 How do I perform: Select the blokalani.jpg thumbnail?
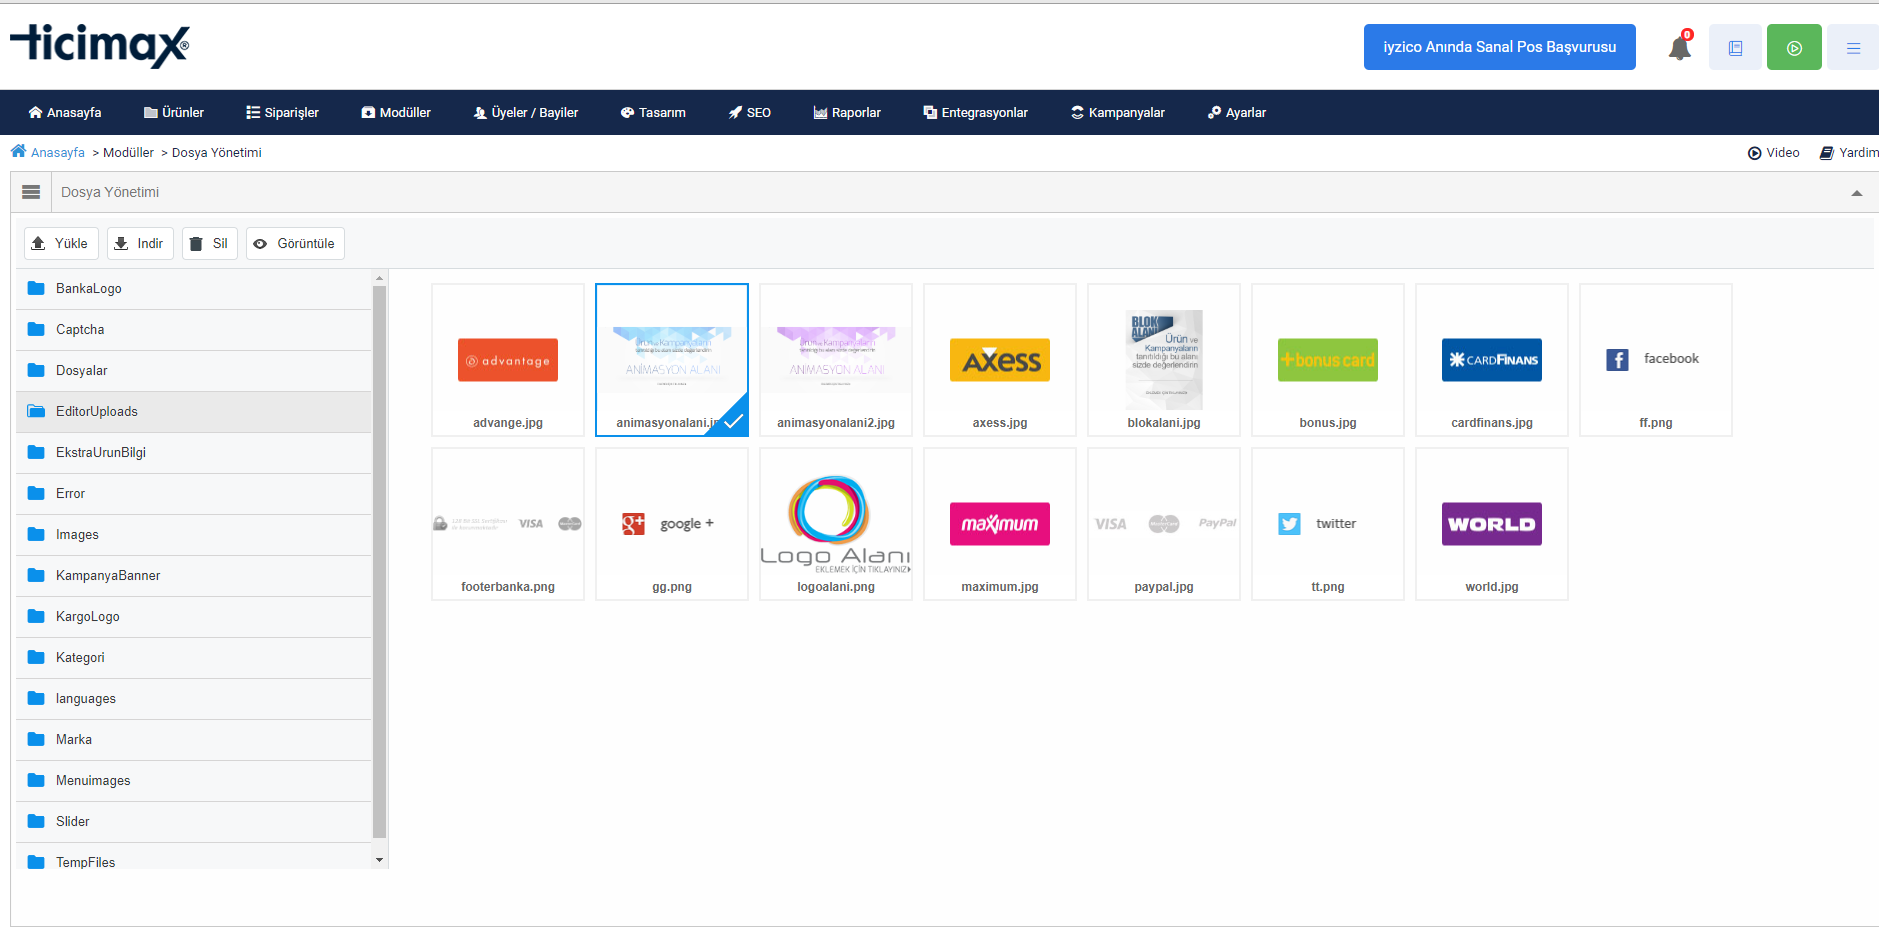click(x=1164, y=360)
